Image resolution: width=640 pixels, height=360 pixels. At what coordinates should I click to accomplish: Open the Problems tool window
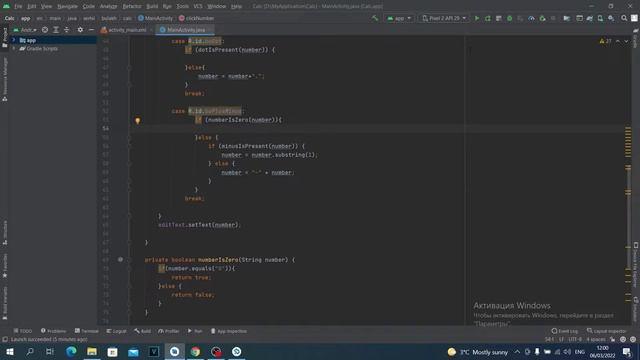[x=53, y=331]
